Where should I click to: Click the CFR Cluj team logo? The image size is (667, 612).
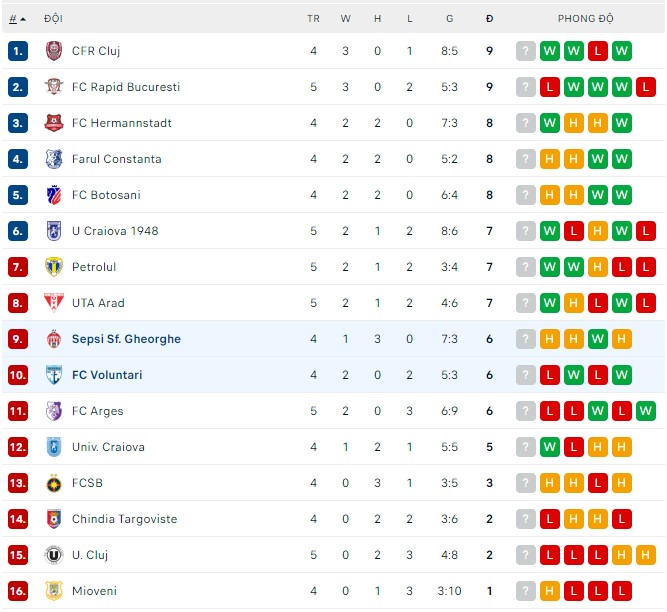(54, 51)
